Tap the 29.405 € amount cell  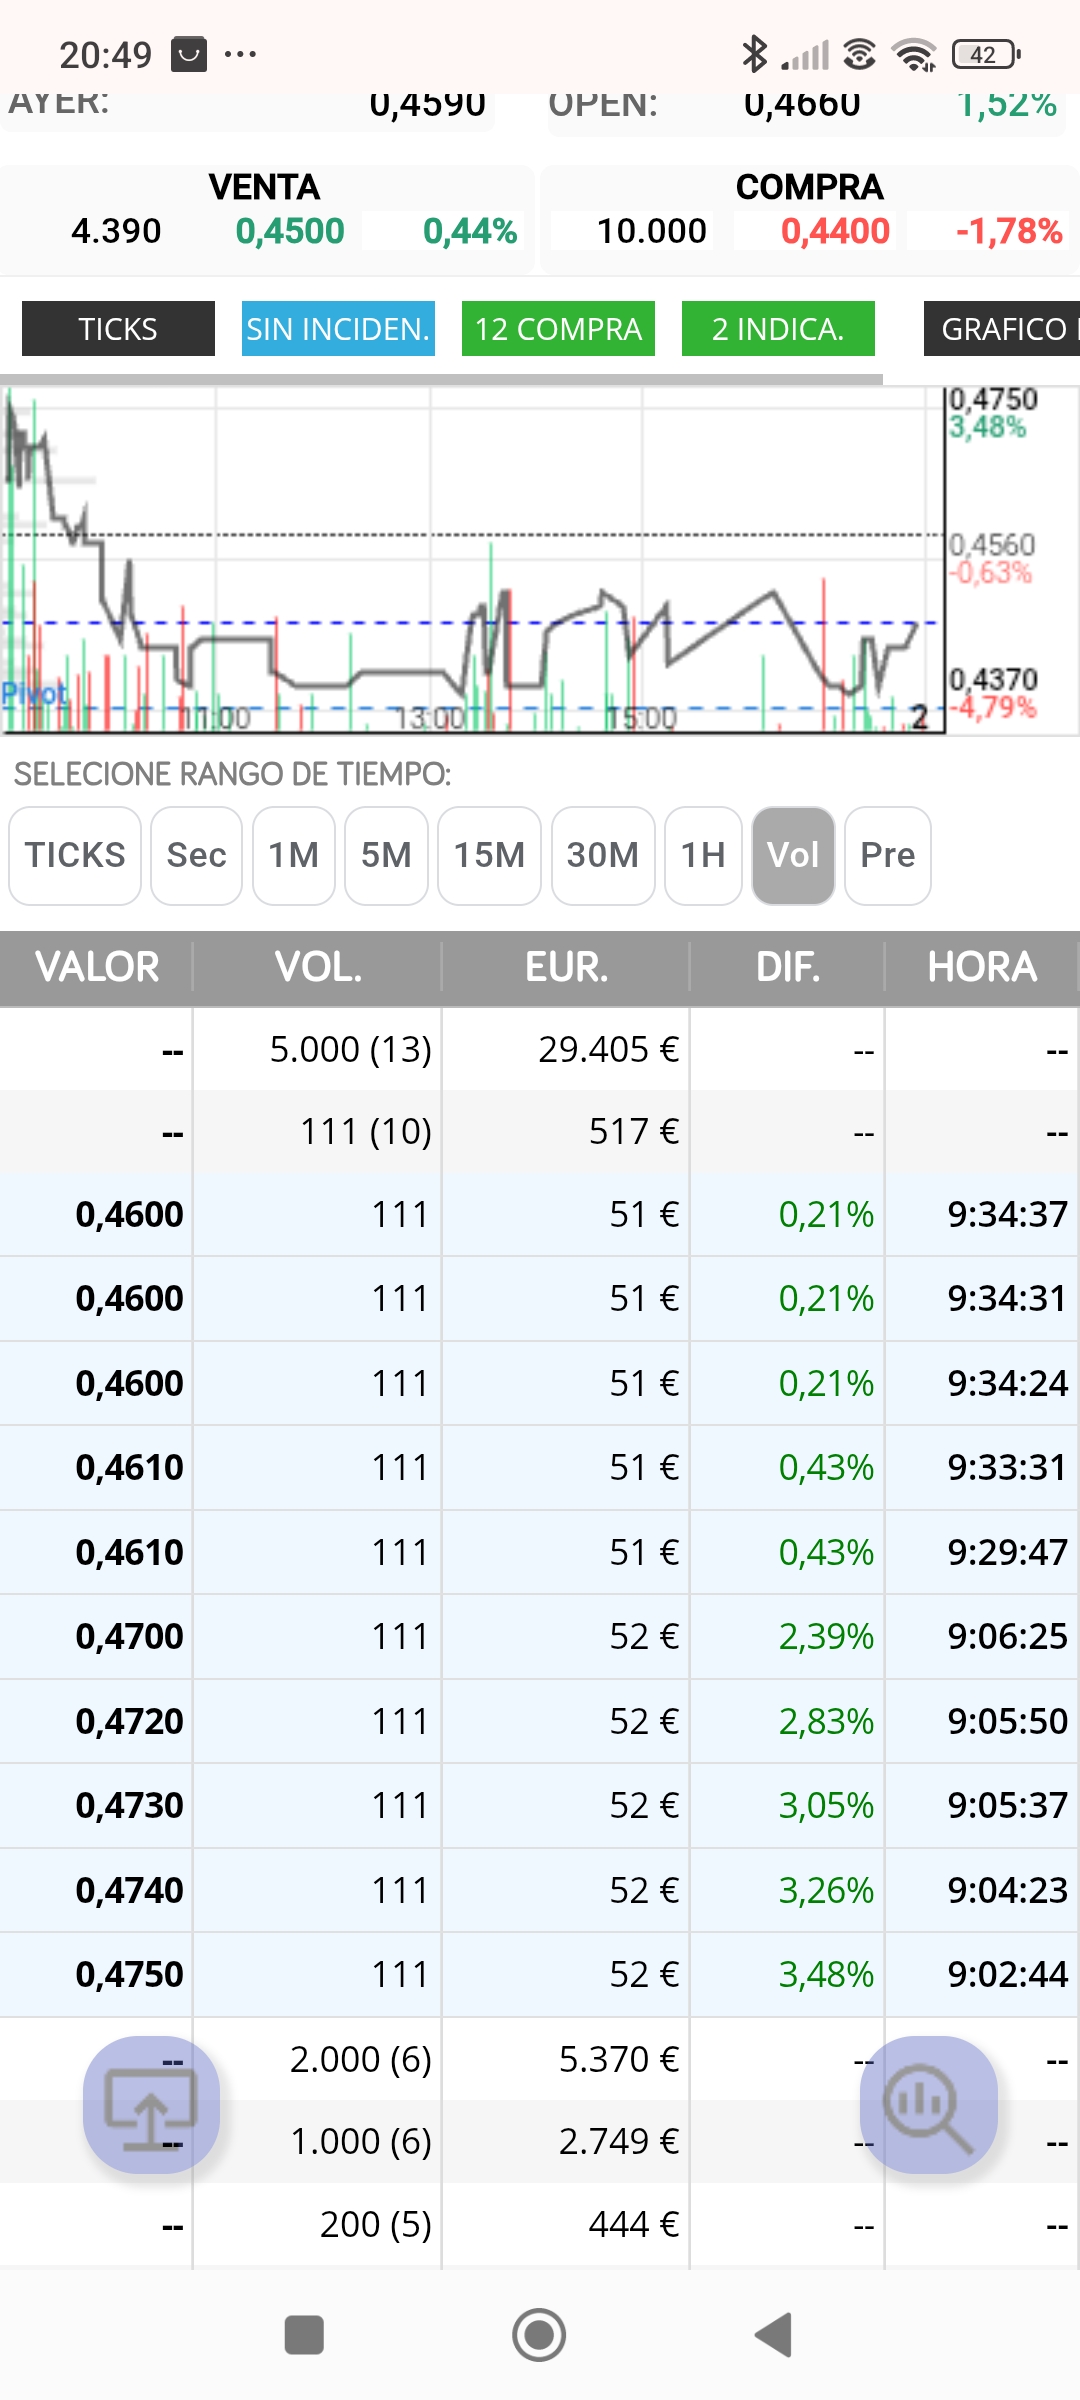click(608, 1049)
